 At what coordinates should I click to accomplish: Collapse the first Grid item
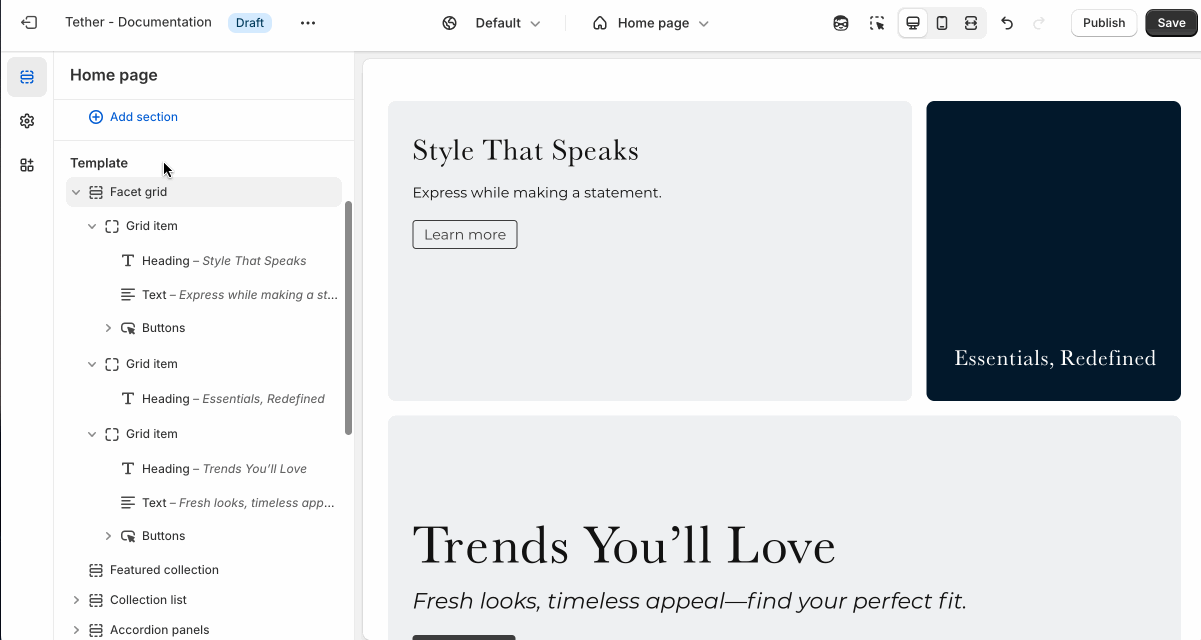tap(92, 226)
